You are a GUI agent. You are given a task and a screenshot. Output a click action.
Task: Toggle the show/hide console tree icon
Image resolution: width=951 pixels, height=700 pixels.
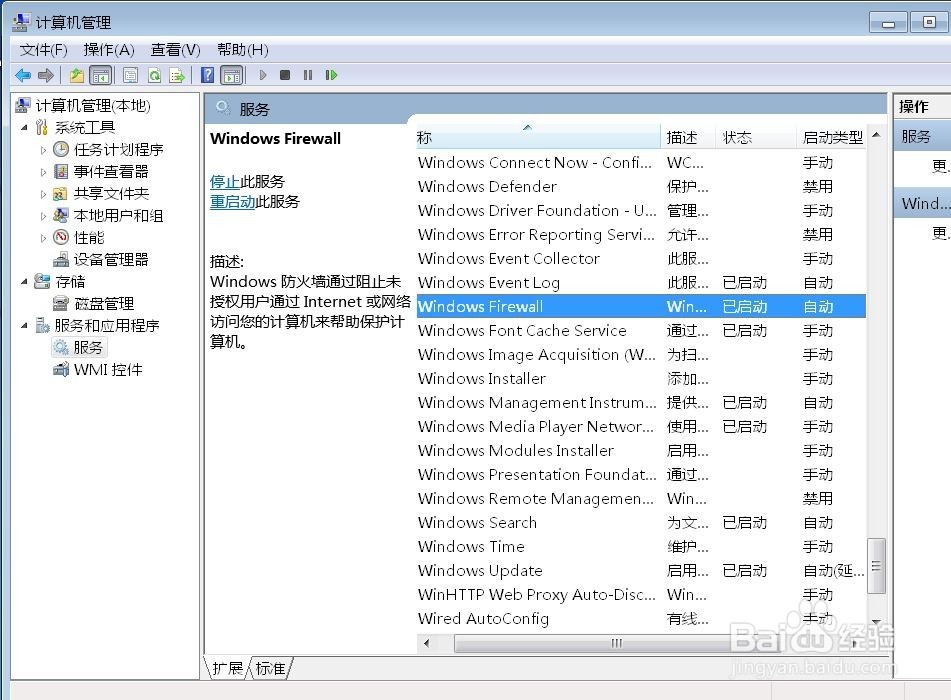pos(101,75)
